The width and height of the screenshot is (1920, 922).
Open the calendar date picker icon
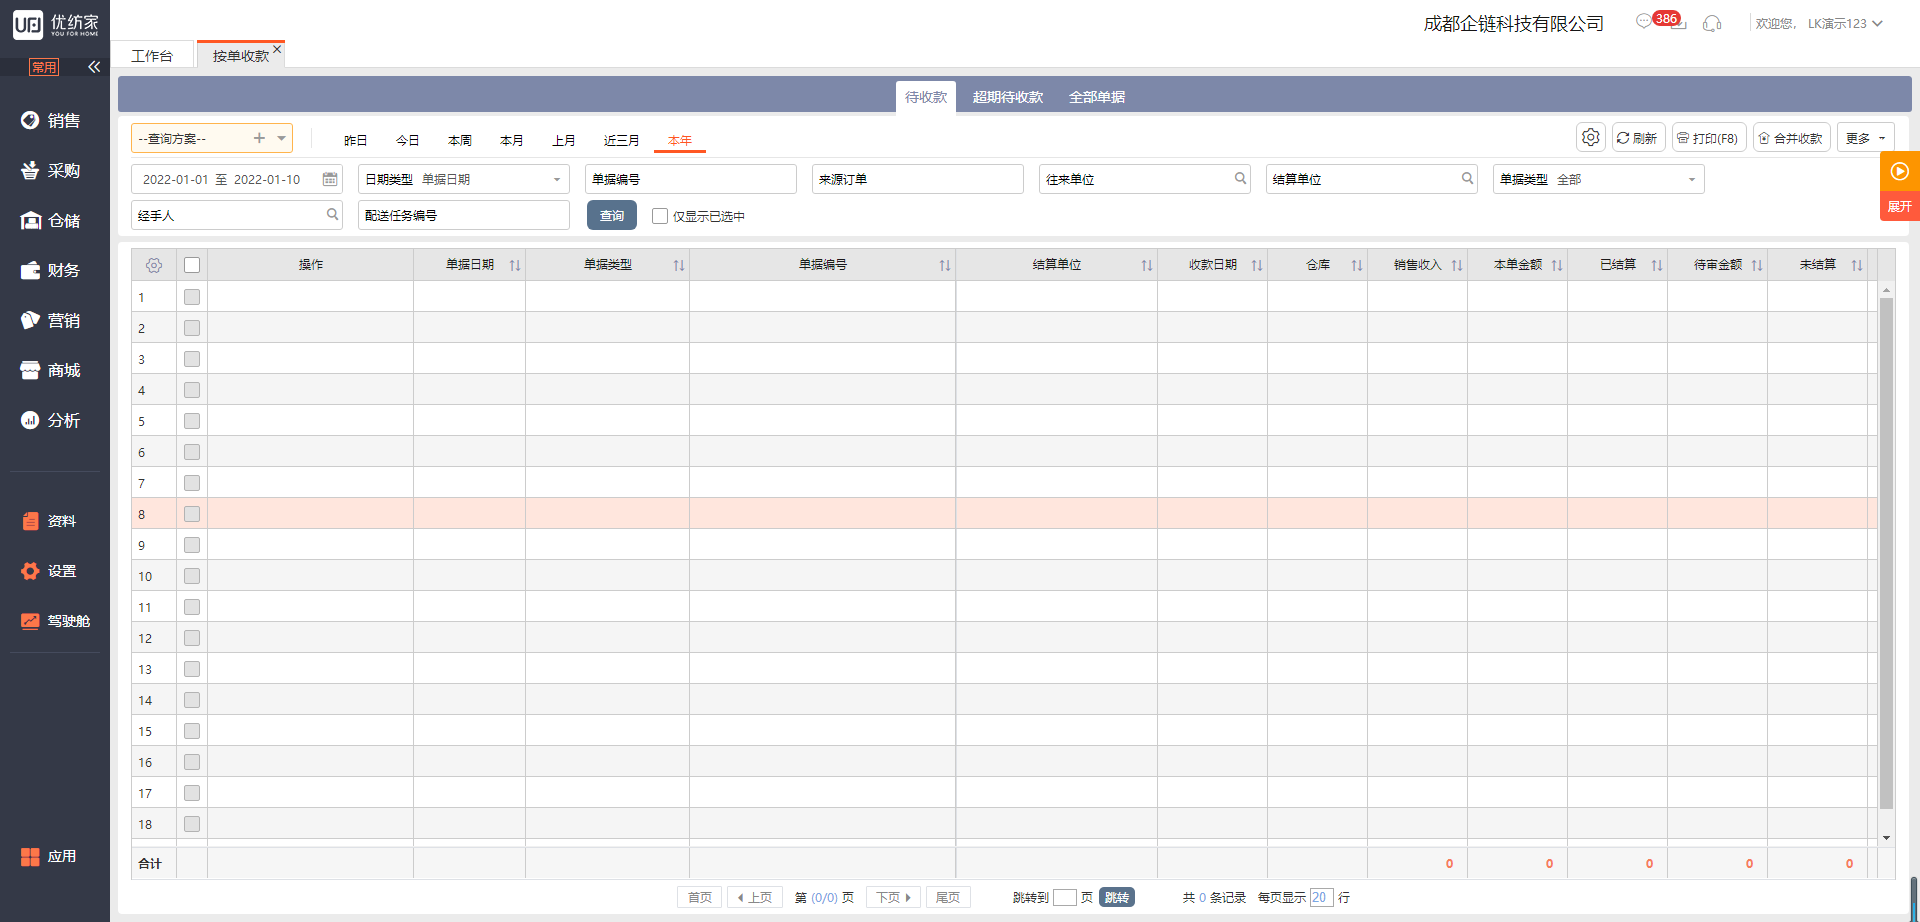(330, 179)
